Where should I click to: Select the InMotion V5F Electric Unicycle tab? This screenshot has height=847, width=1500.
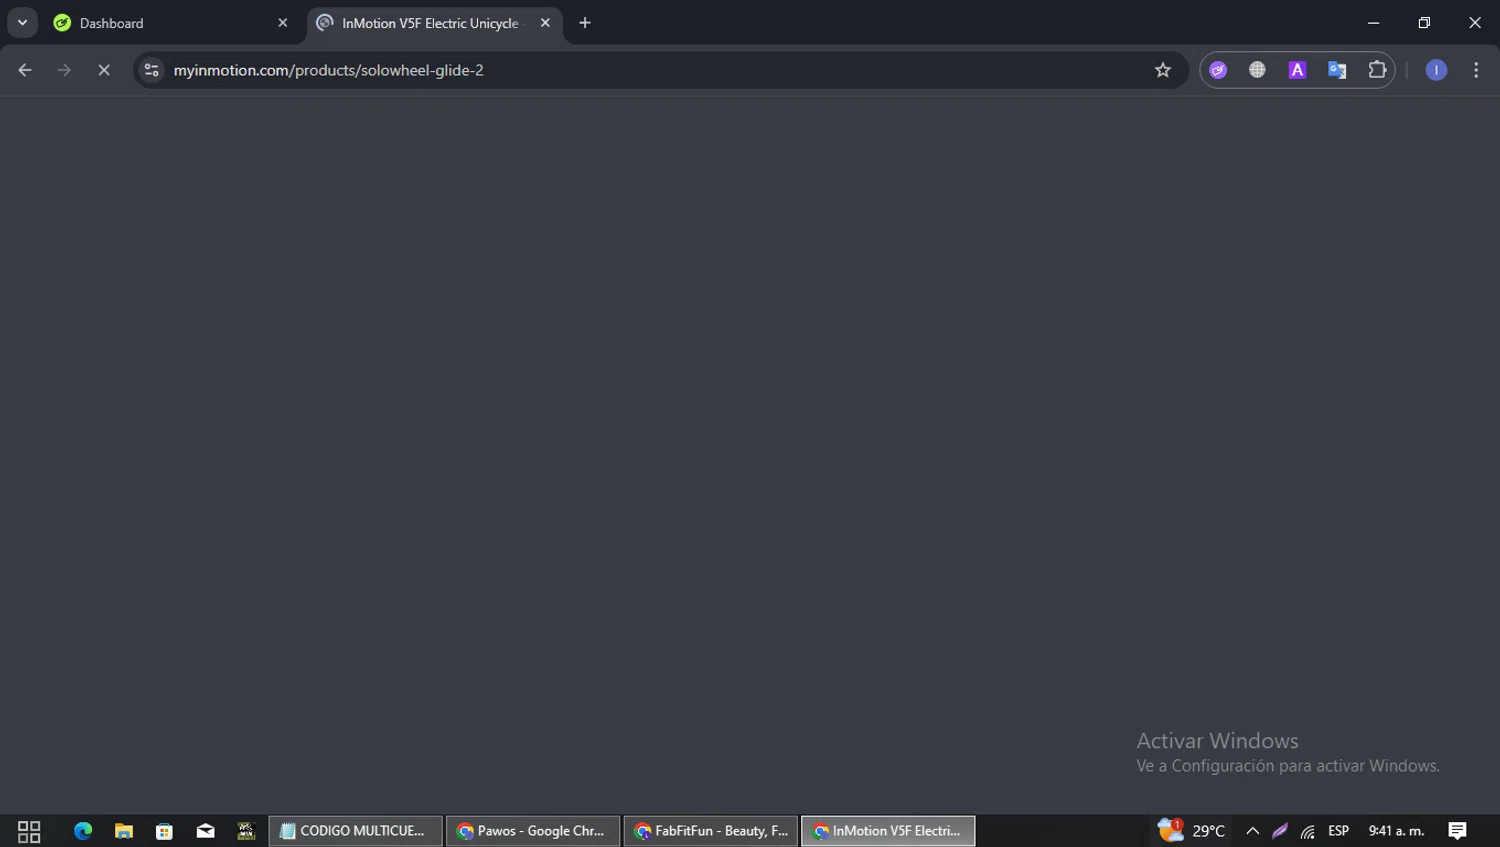[434, 23]
